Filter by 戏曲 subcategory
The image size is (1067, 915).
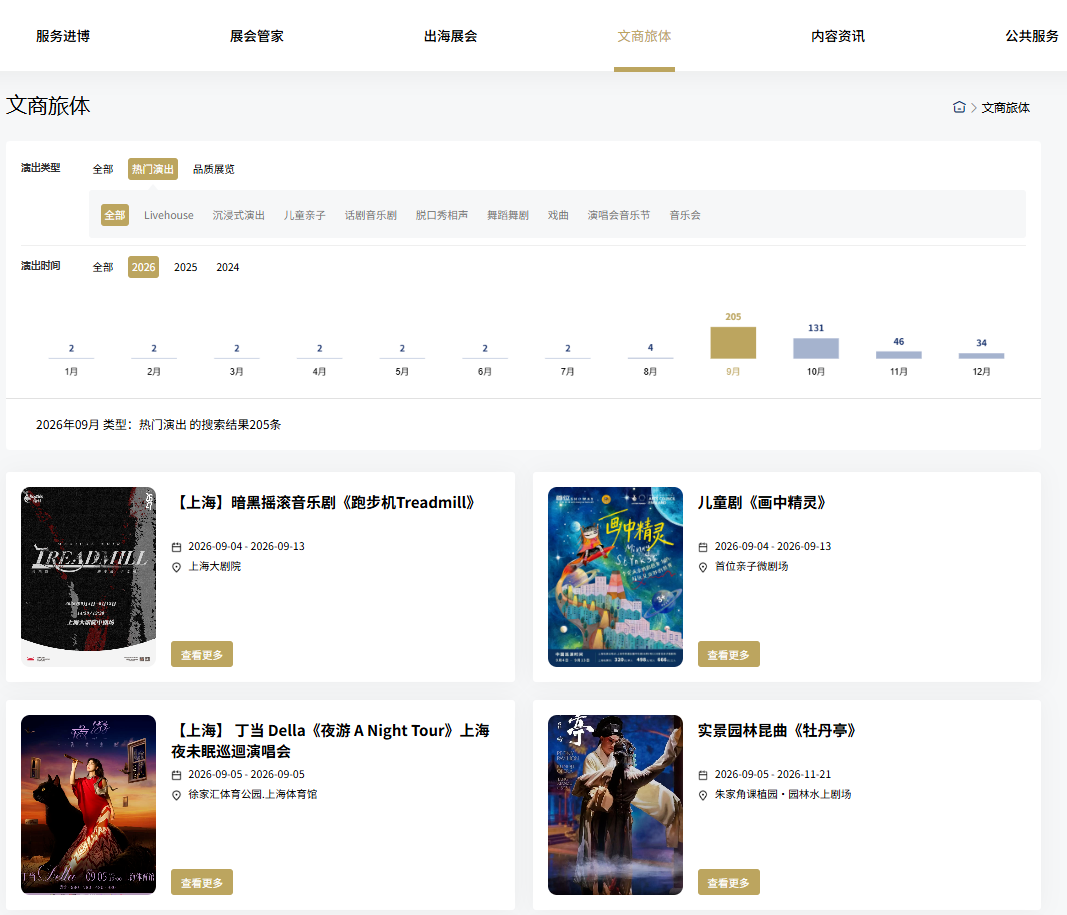(x=558, y=215)
